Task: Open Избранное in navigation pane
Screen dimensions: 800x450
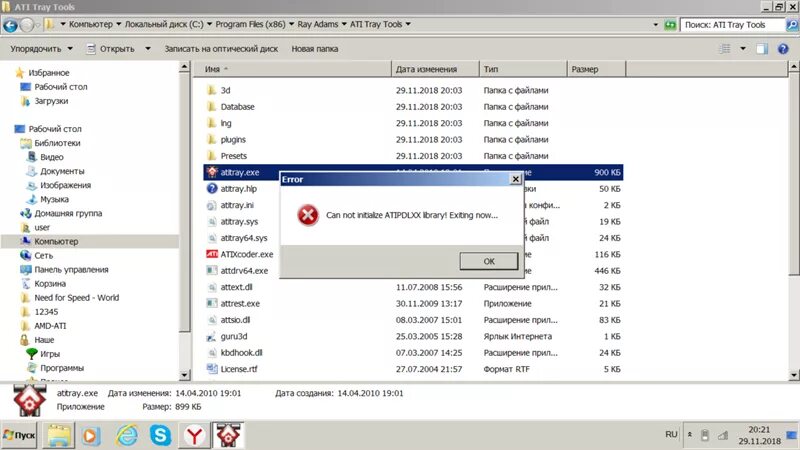Action: click(x=48, y=72)
